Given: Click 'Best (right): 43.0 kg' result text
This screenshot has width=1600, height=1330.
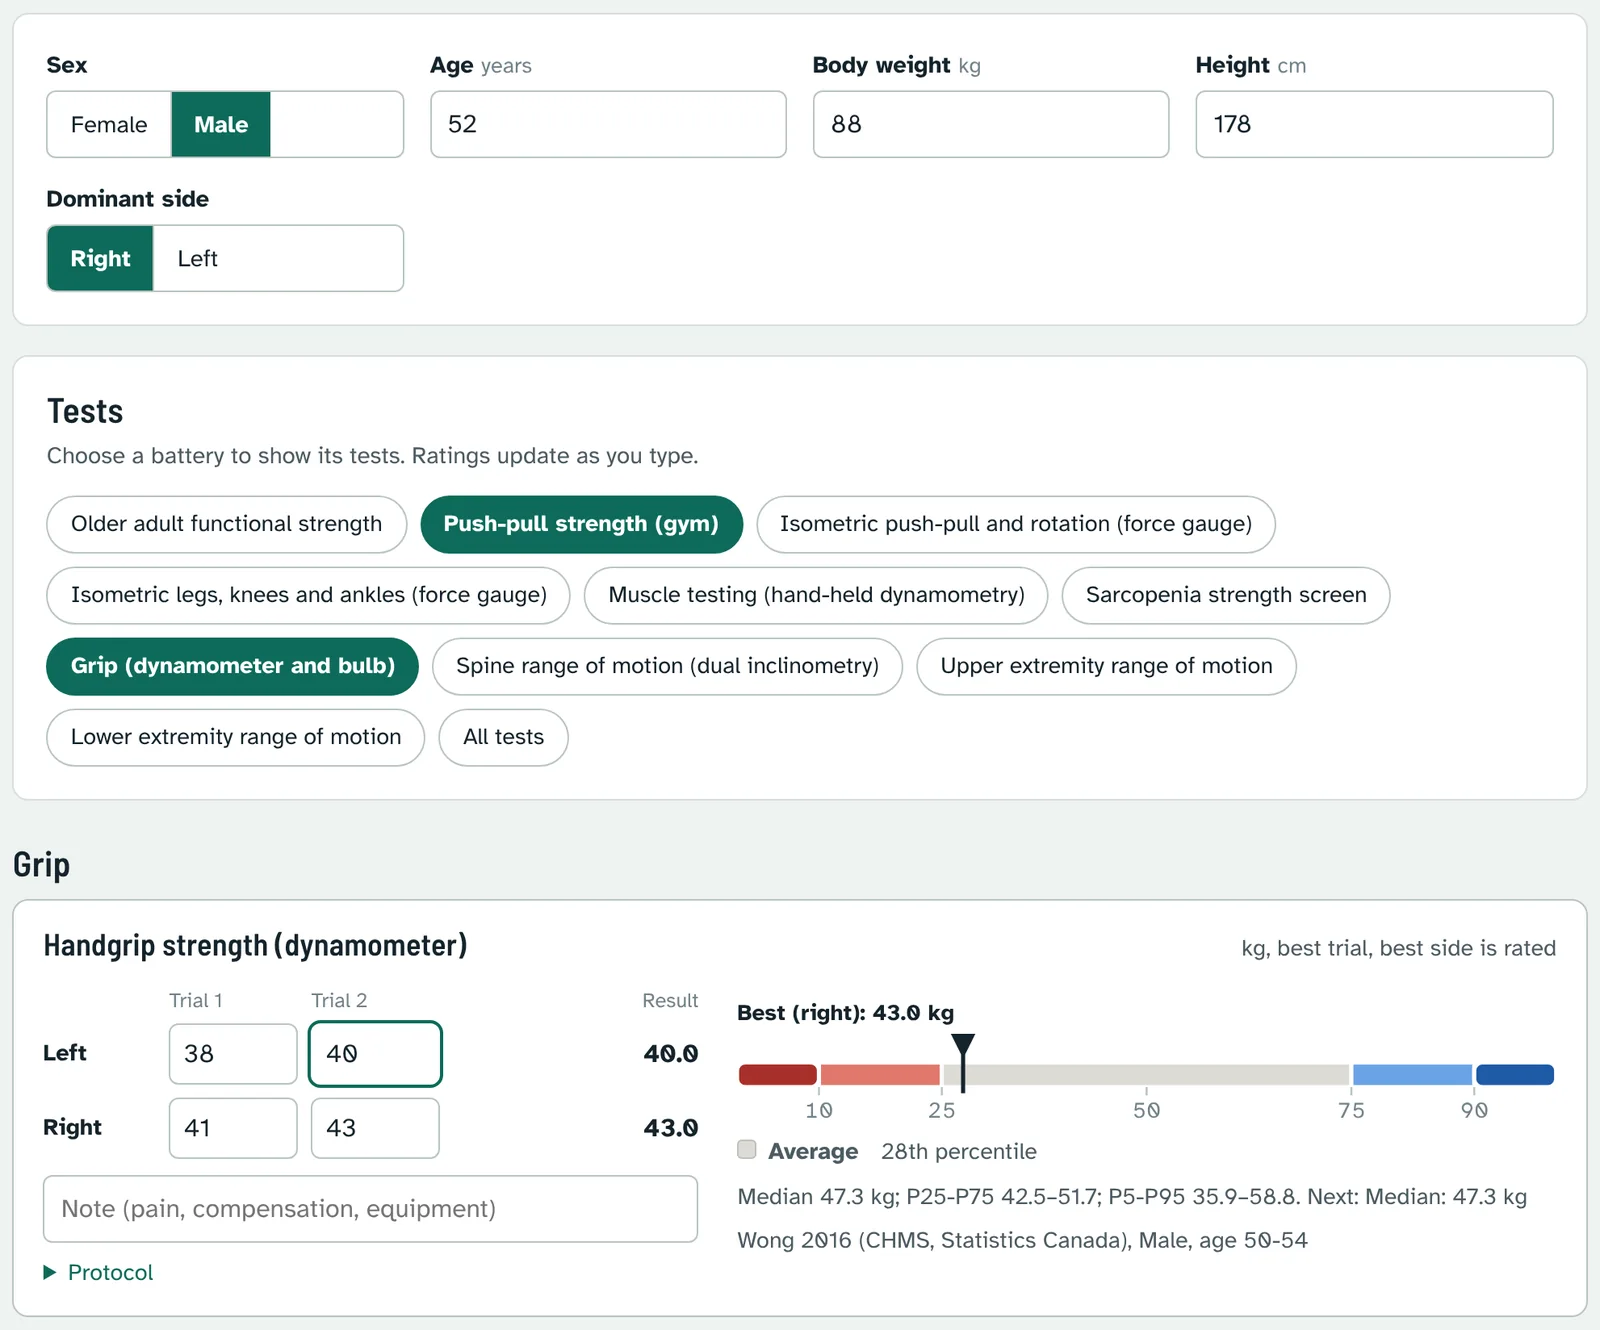Looking at the screenshot, I should pyautogui.click(x=846, y=1013).
